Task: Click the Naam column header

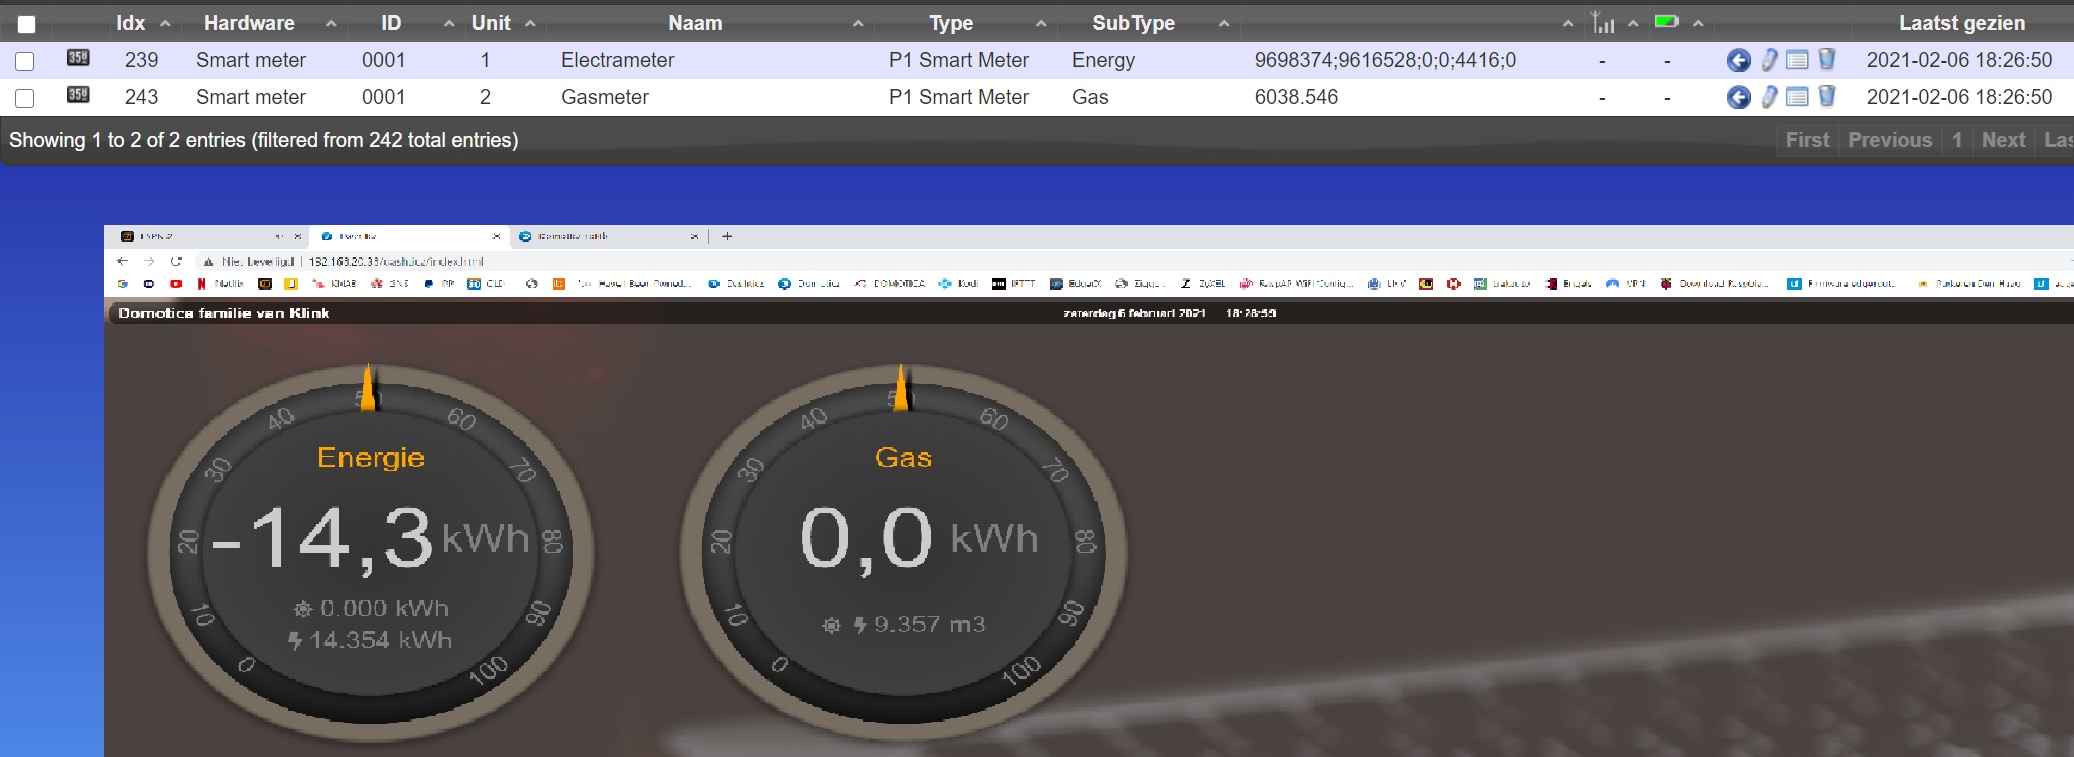Action: (695, 23)
